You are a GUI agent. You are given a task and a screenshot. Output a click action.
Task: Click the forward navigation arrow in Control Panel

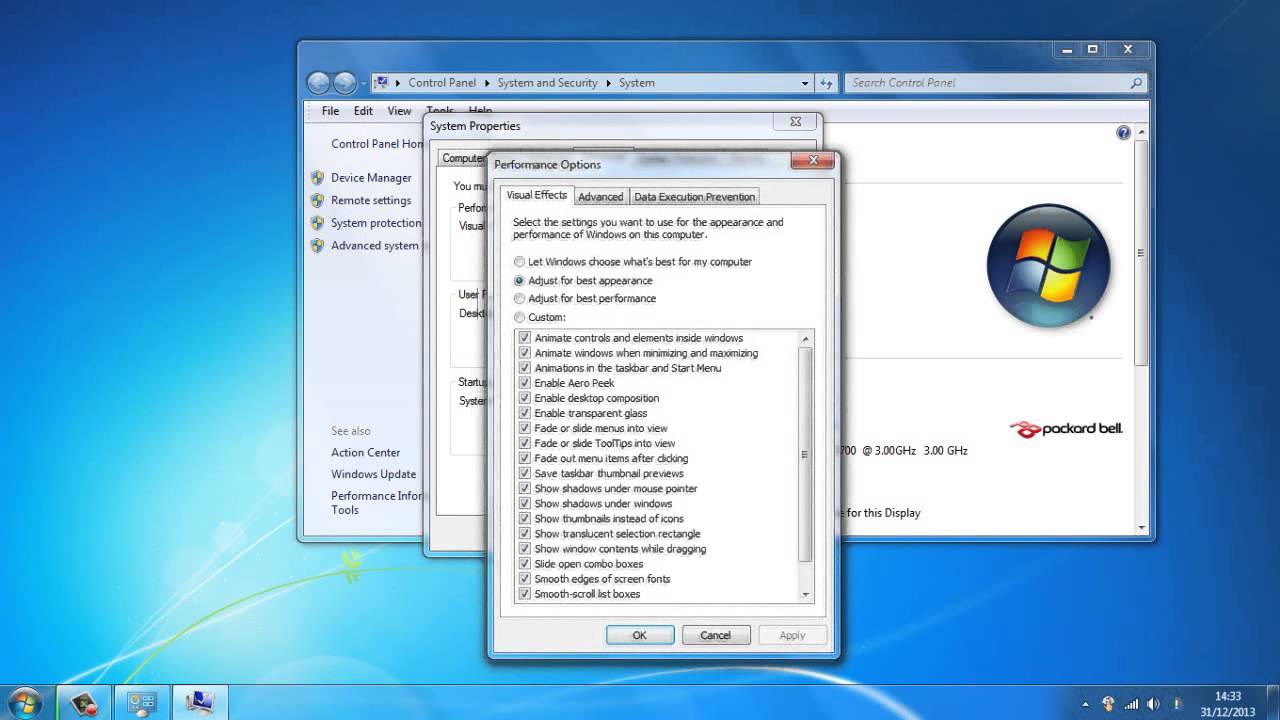(x=344, y=83)
